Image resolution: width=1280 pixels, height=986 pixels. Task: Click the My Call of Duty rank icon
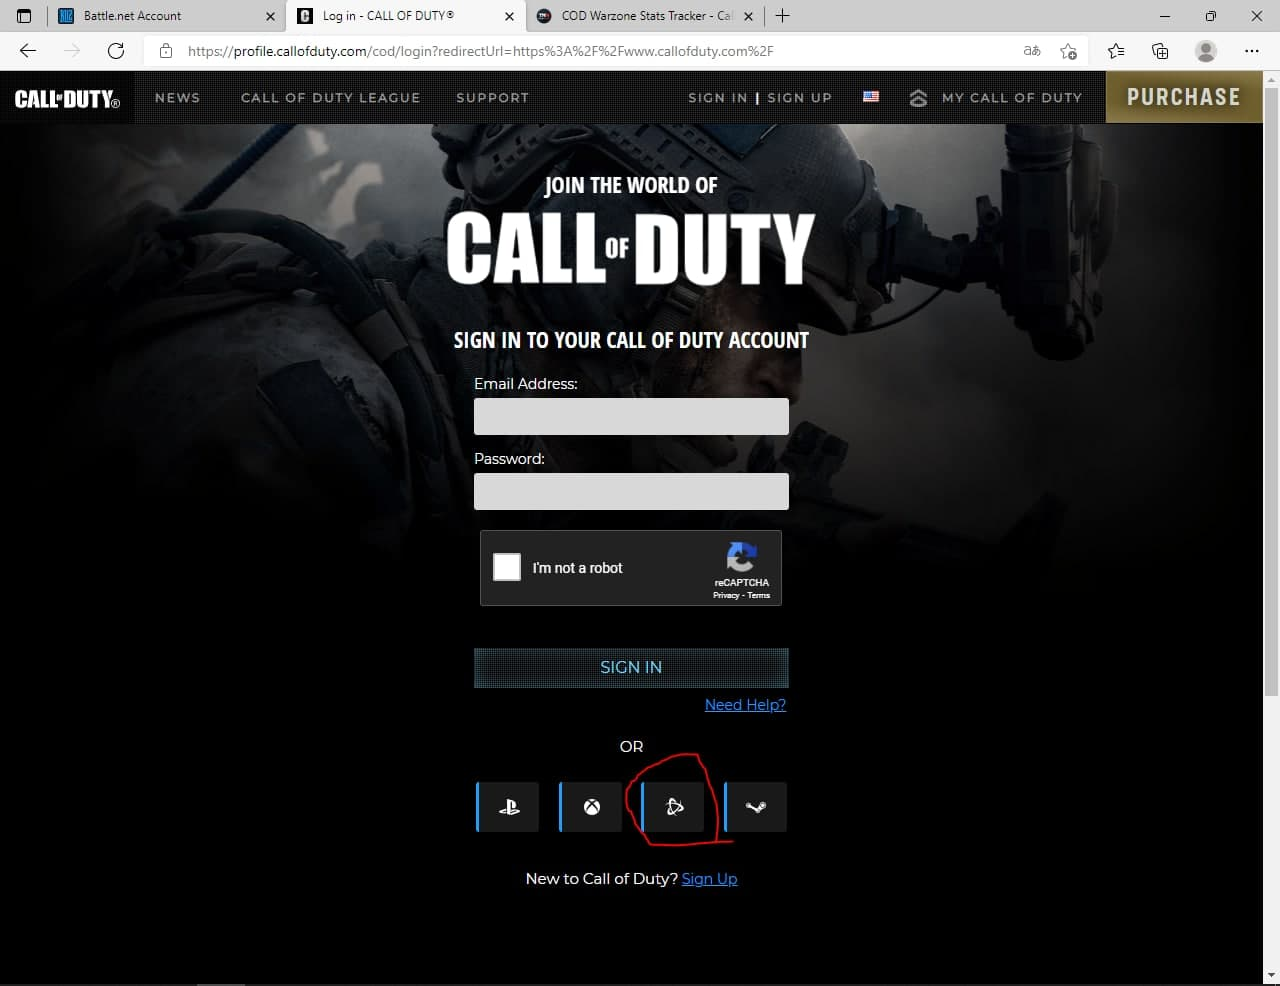918,98
